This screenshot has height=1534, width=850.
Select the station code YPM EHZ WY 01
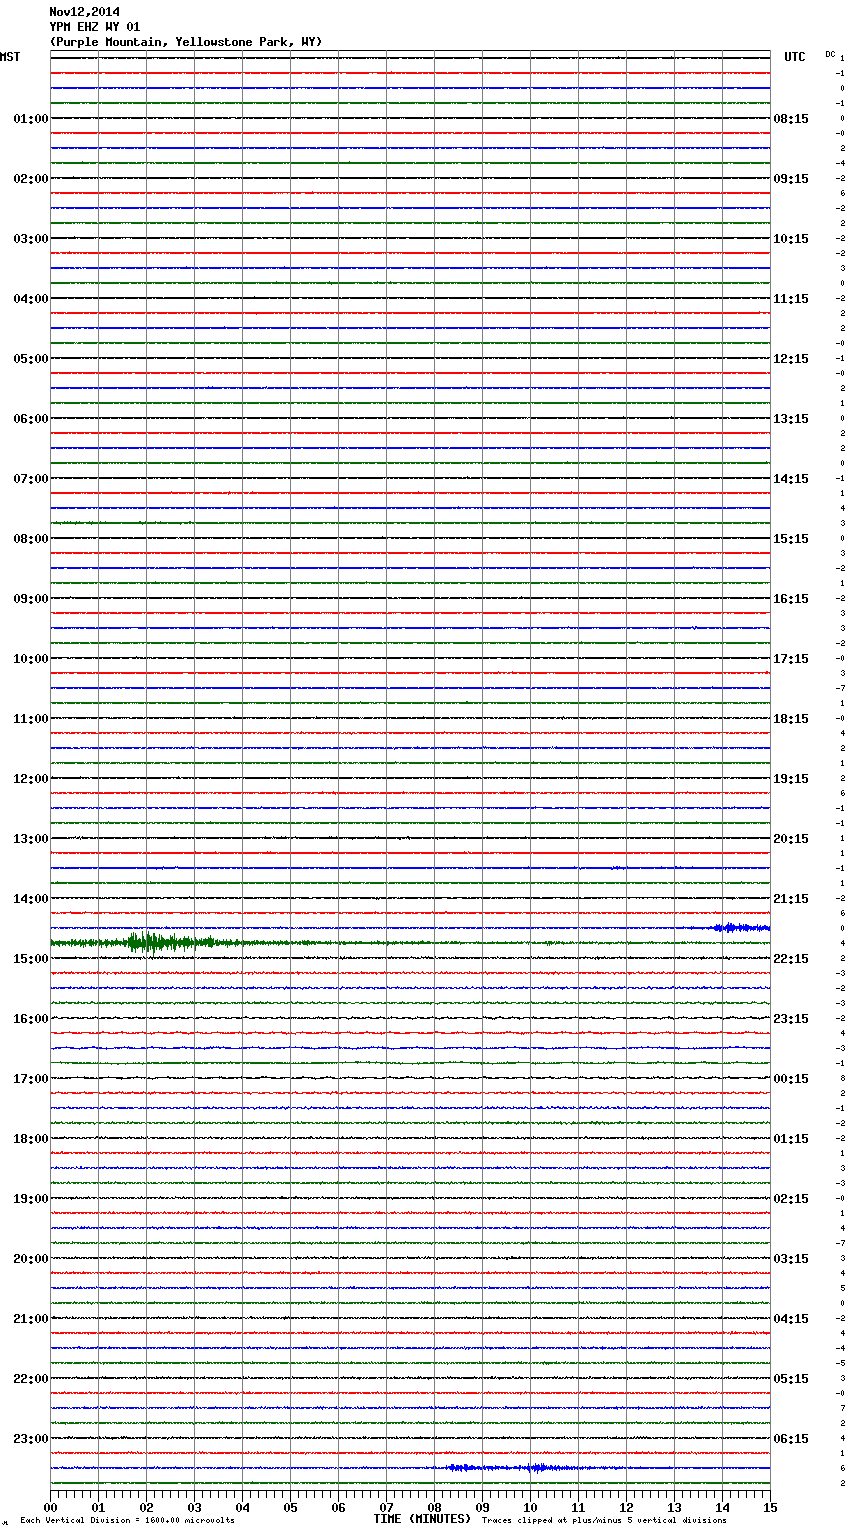point(95,27)
